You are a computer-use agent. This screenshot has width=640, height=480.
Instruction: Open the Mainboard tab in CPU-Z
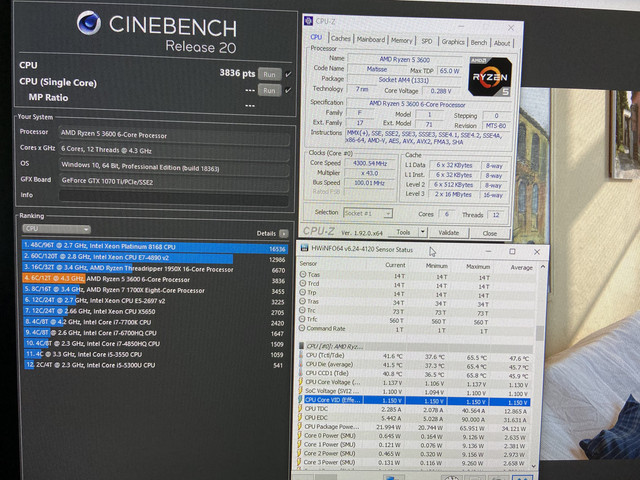click(x=371, y=40)
